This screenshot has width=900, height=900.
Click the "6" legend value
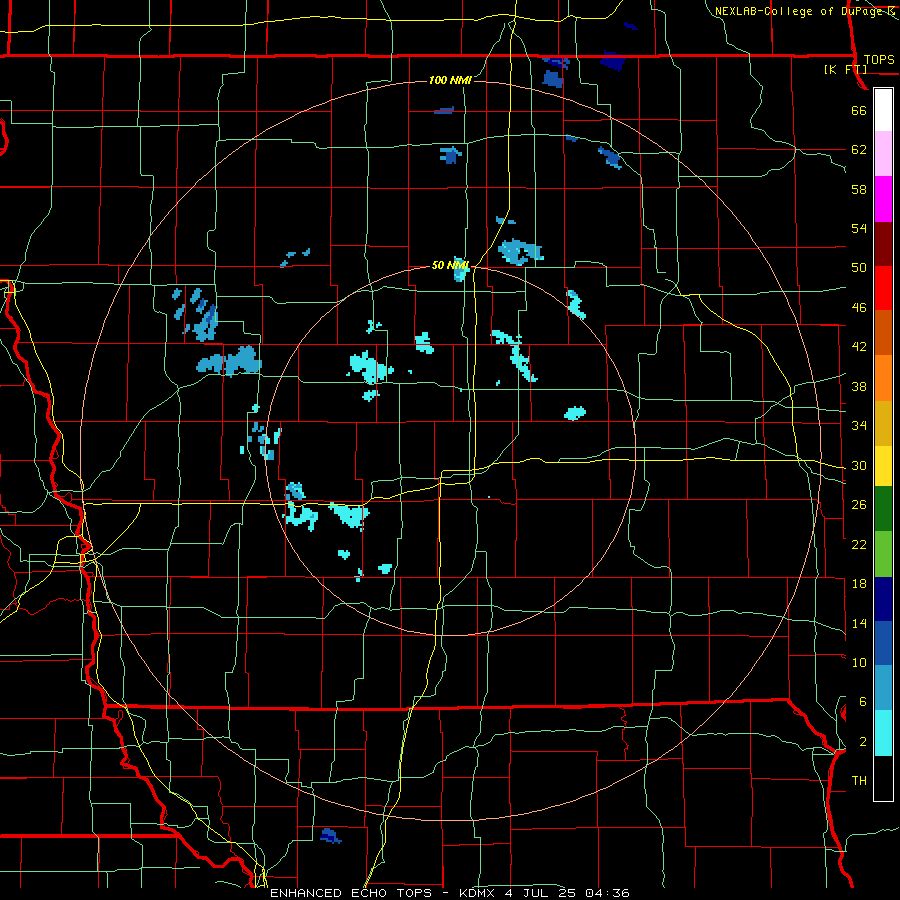coord(863,702)
